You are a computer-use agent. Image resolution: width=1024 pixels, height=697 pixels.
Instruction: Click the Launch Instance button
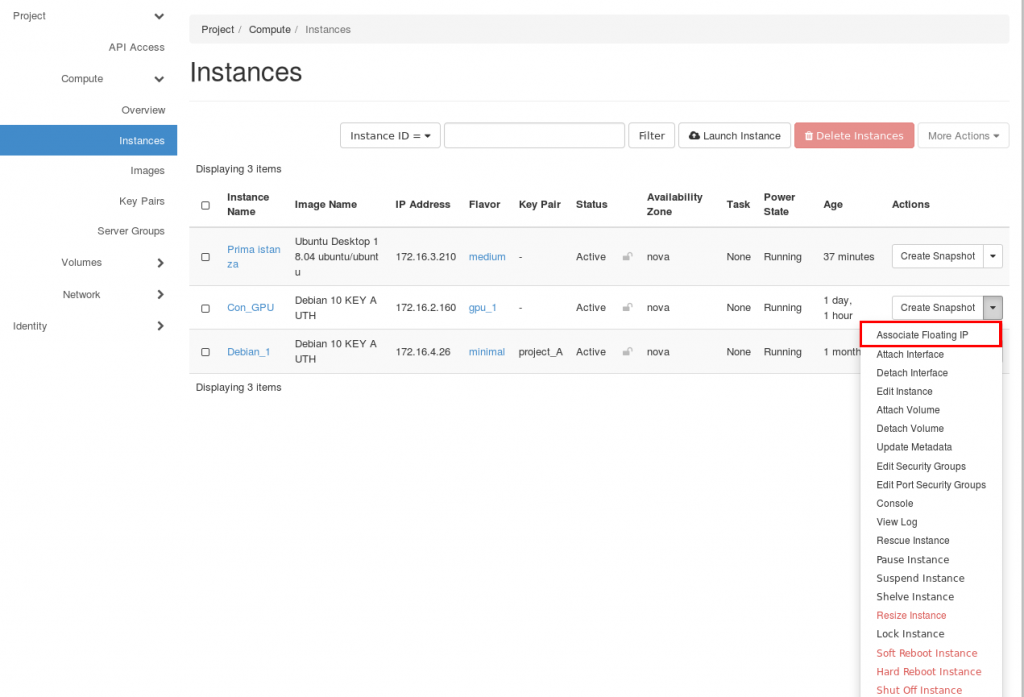coord(734,136)
